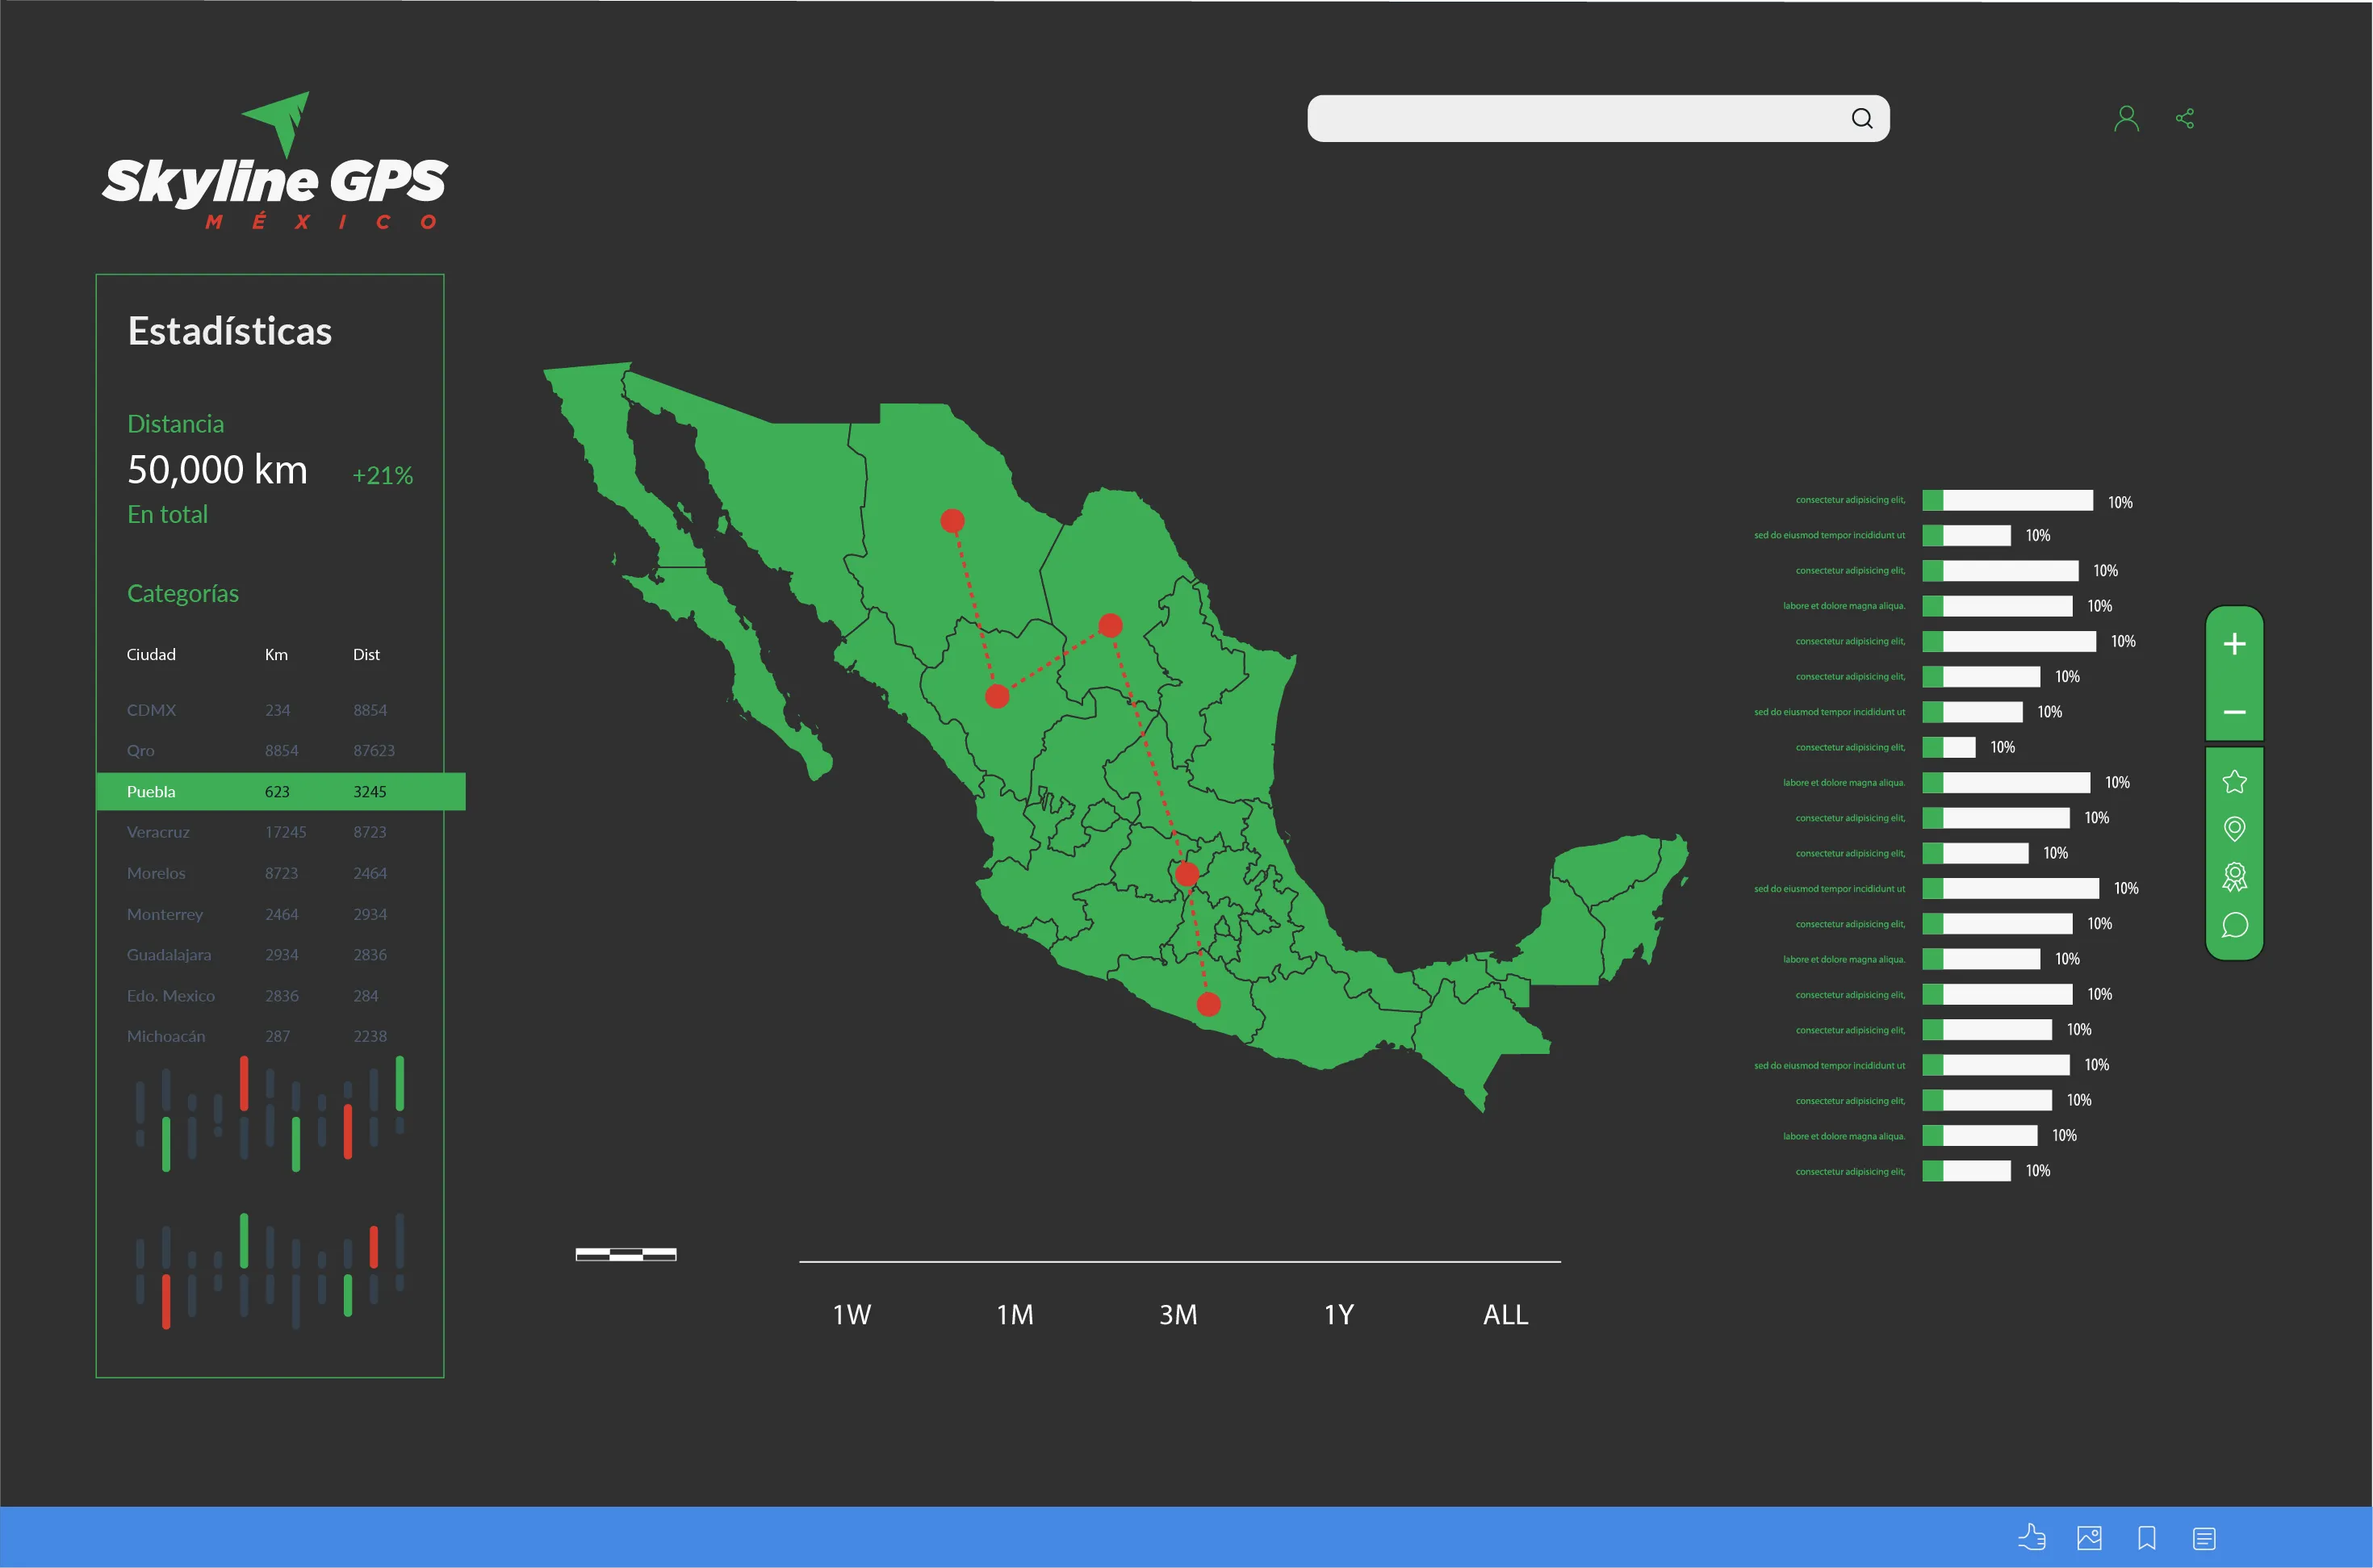Image resolution: width=2373 pixels, height=1568 pixels.
Task: Click the search magnifier icon
Action: (x=1861, y=119)
